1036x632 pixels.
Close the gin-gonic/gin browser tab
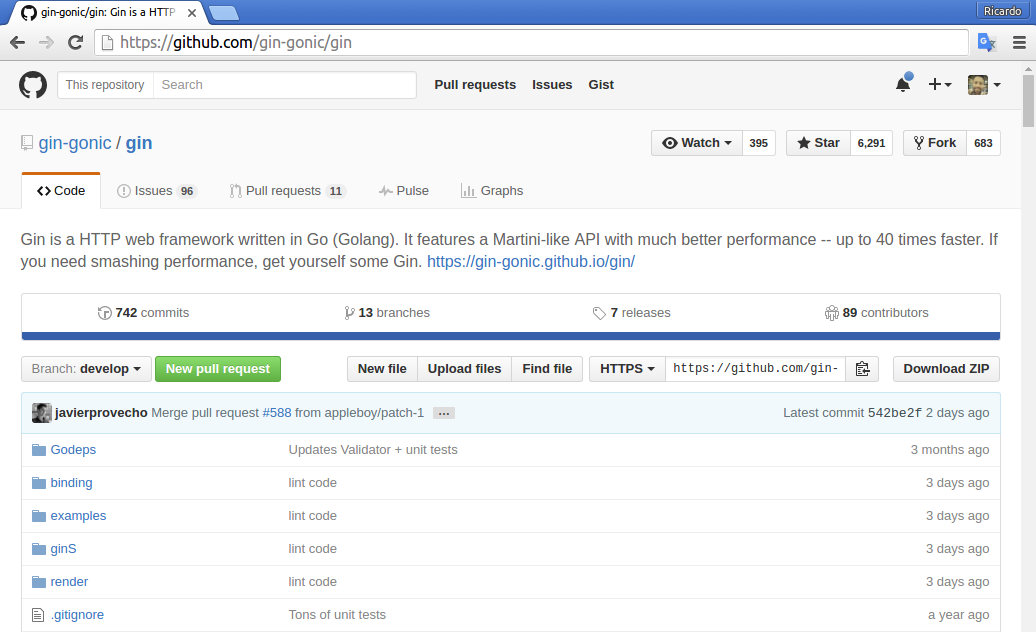pyautogui.click(x=192, y=13)
